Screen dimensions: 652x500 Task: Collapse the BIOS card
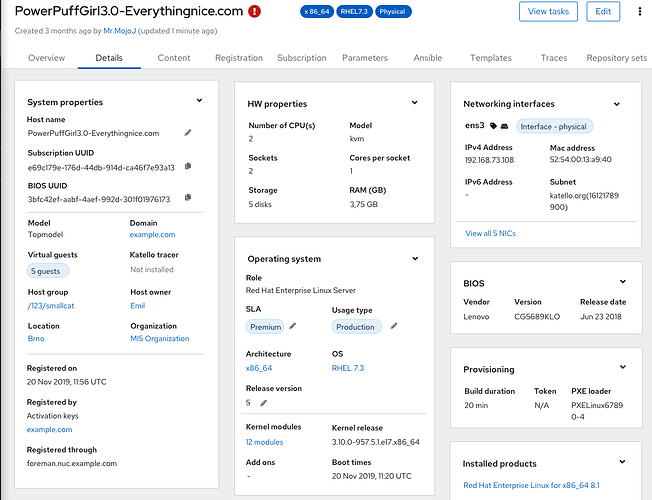pyautogui.click(x=622, y=282)
